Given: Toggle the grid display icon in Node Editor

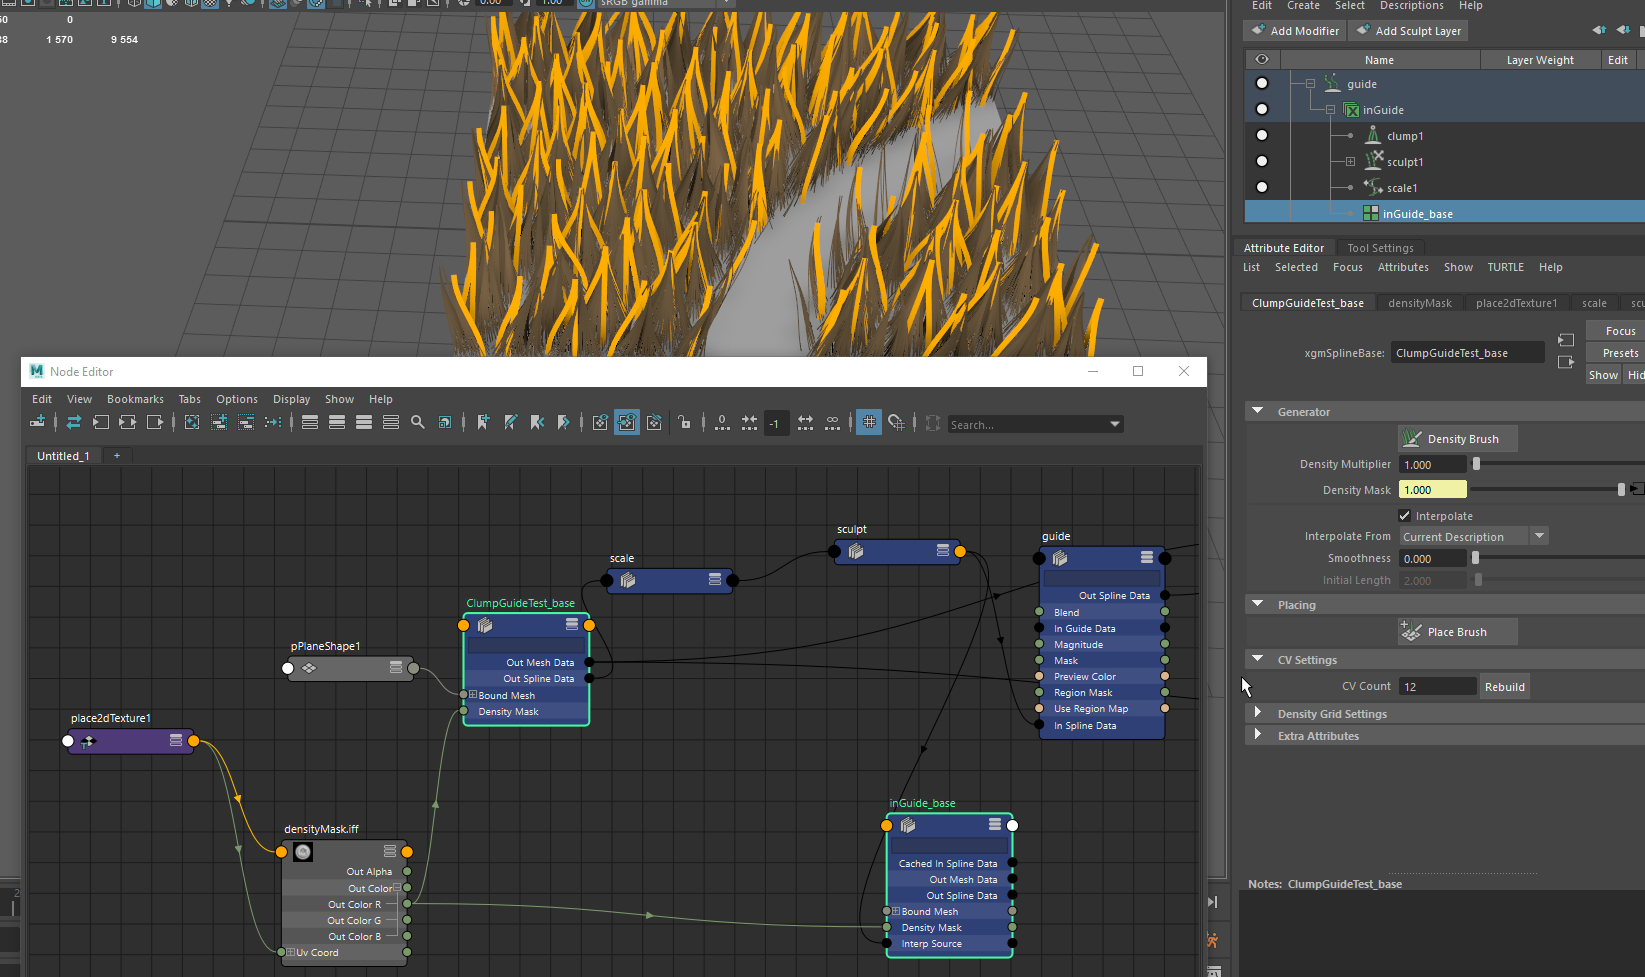Looking at the screenshot, I should pyautogui.click(x=869, y=423).
